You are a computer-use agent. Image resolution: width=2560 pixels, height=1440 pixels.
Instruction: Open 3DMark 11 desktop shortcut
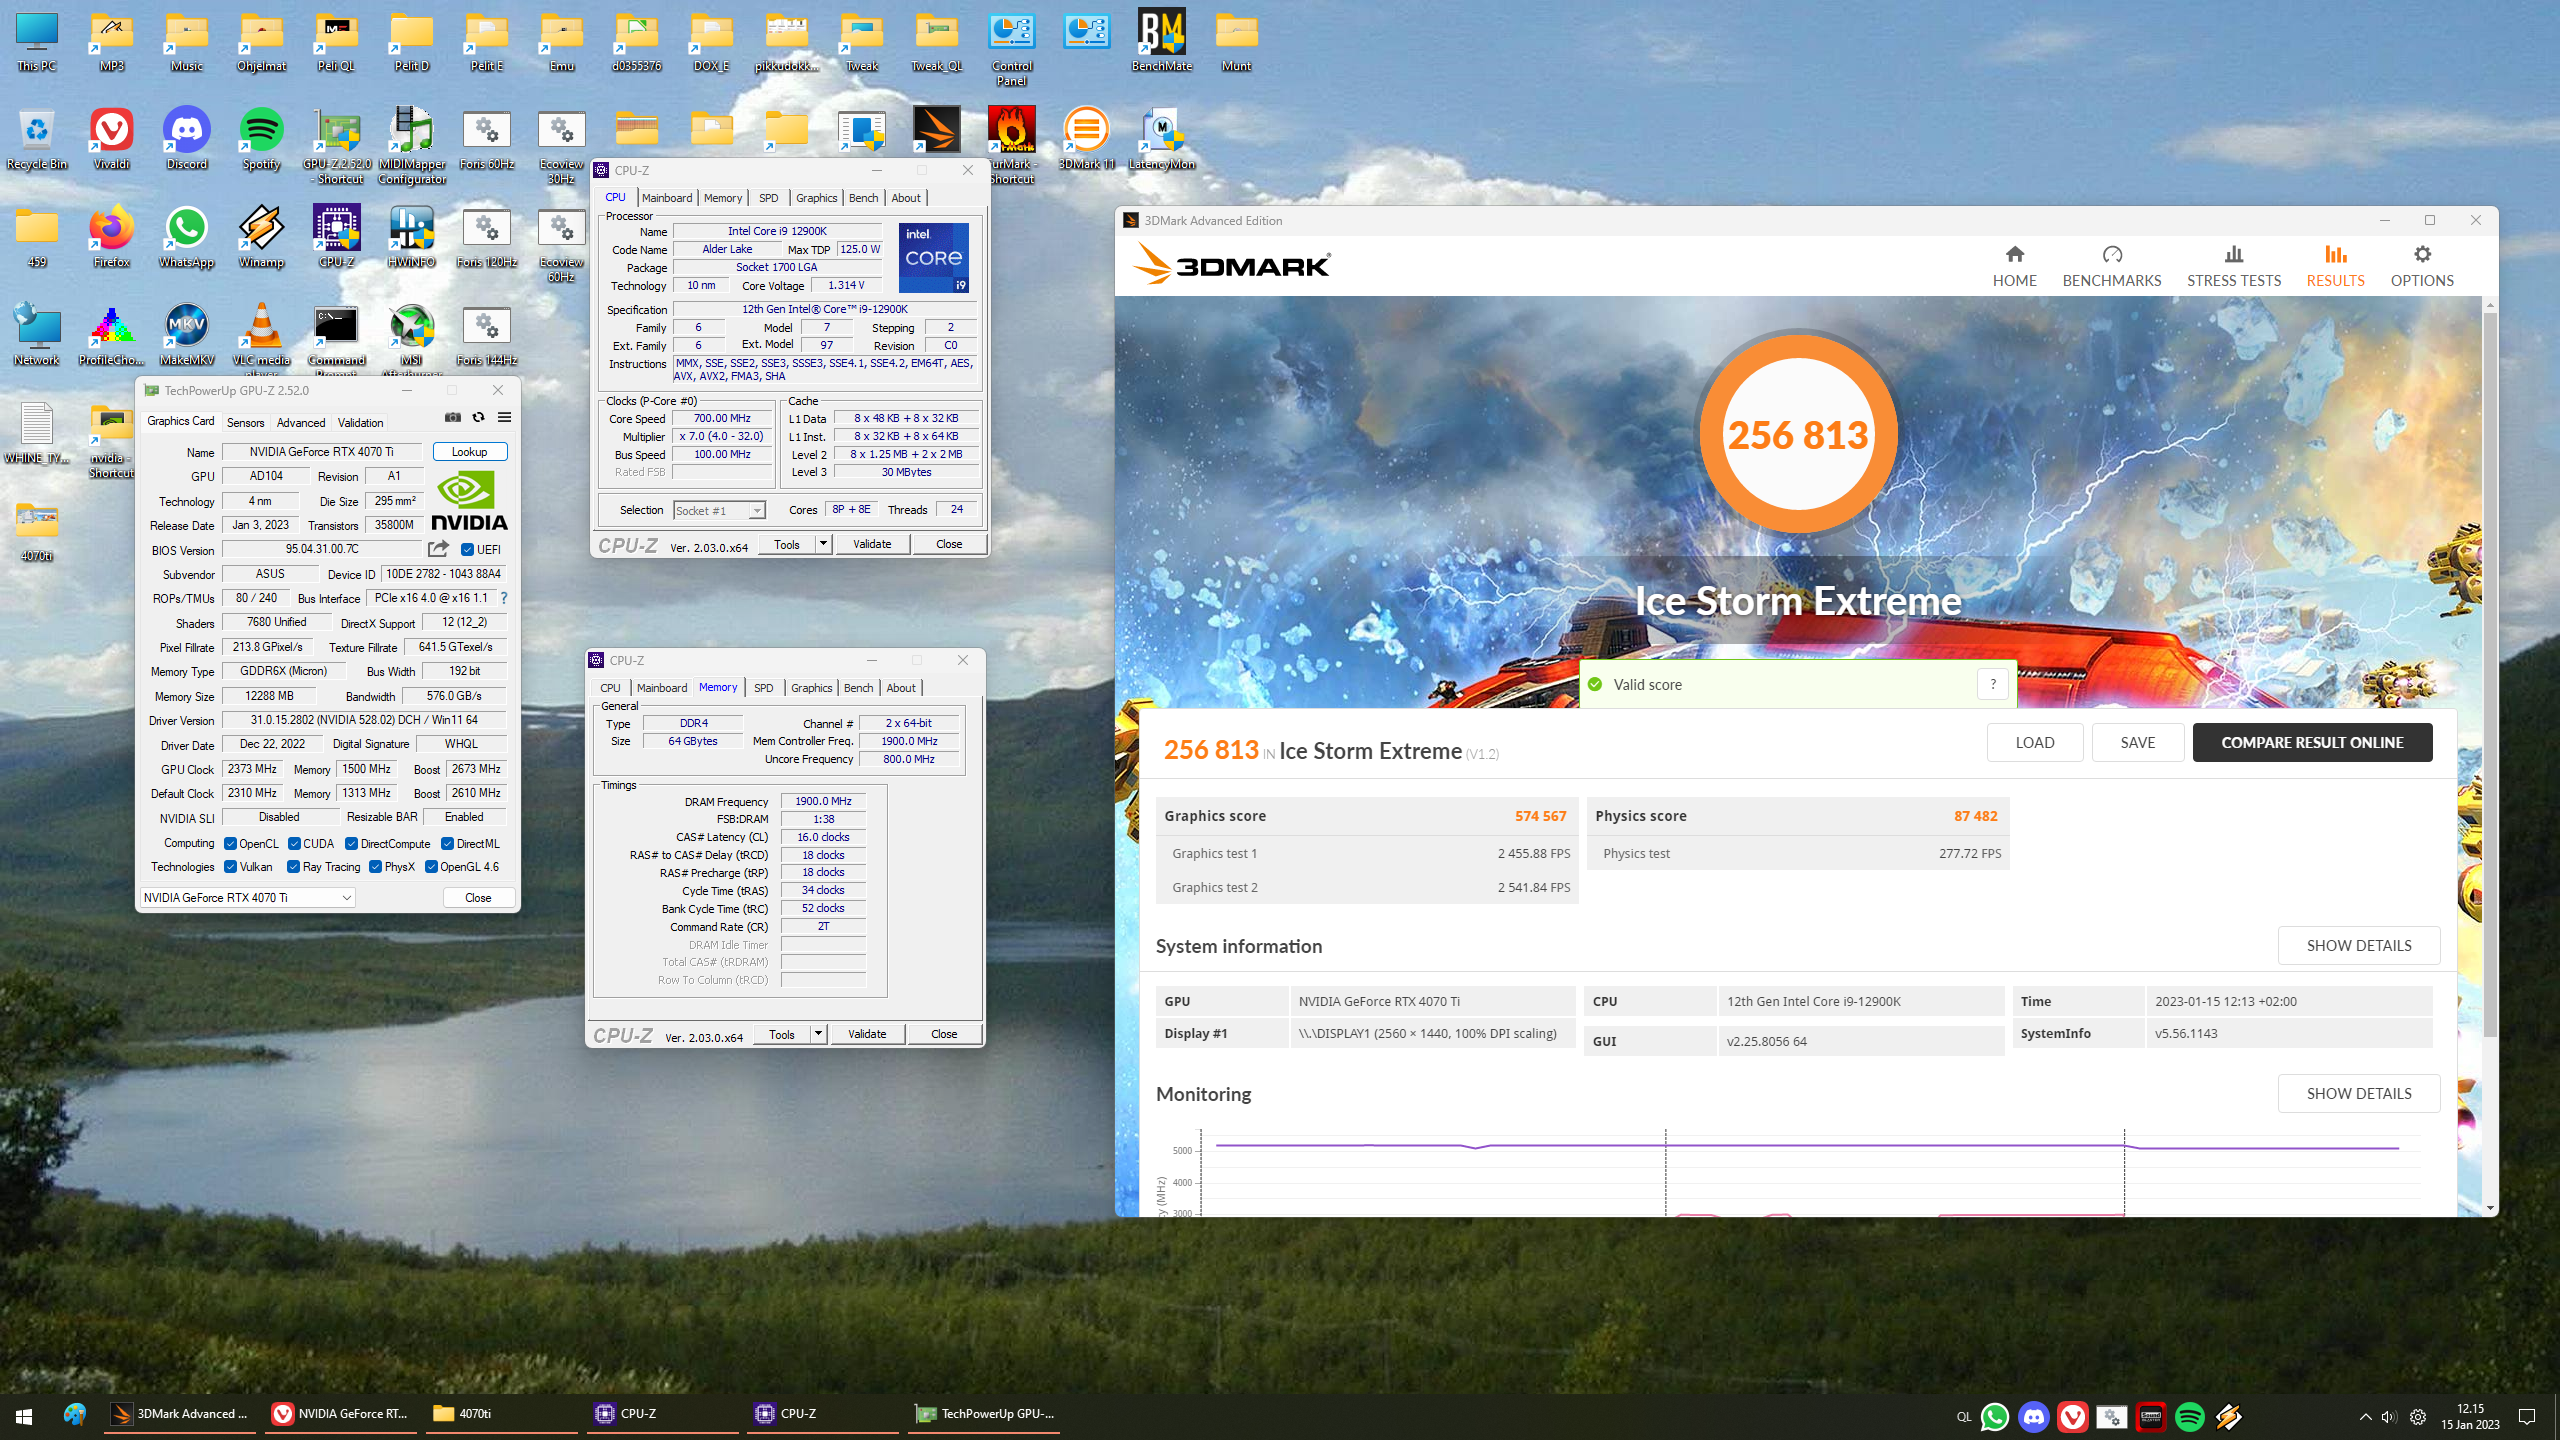1087,140
